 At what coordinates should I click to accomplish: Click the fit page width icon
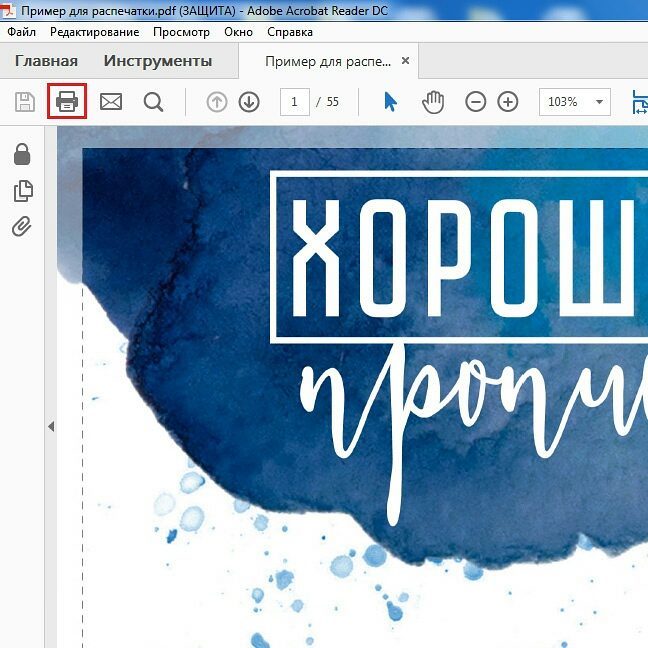coord(640,102)
